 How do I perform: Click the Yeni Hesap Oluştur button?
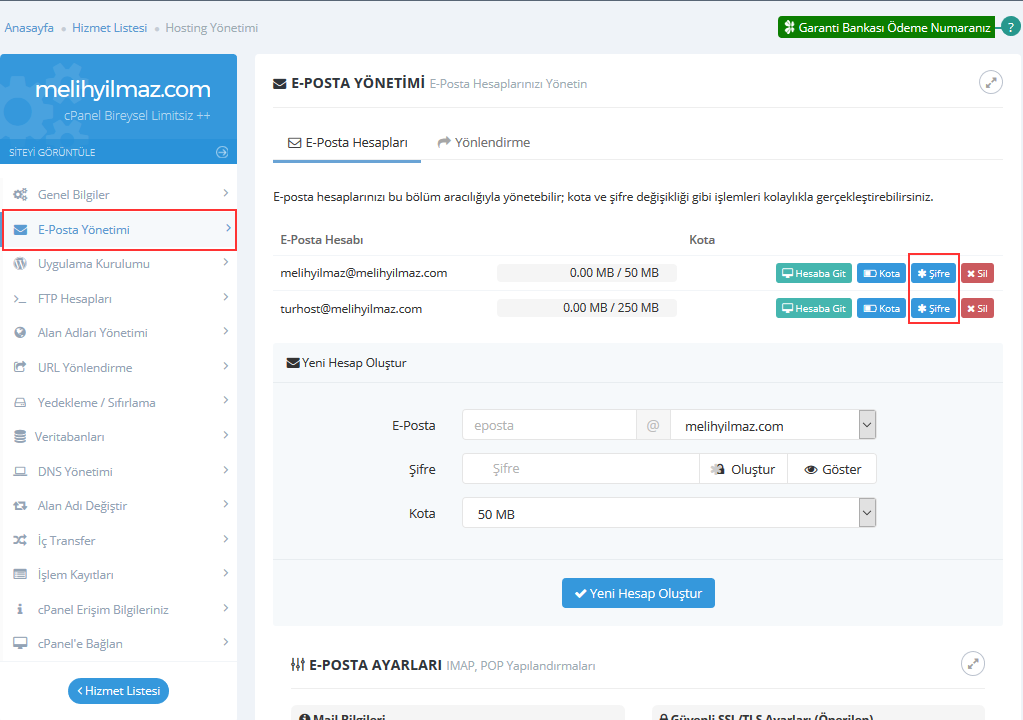pos(638,593)
